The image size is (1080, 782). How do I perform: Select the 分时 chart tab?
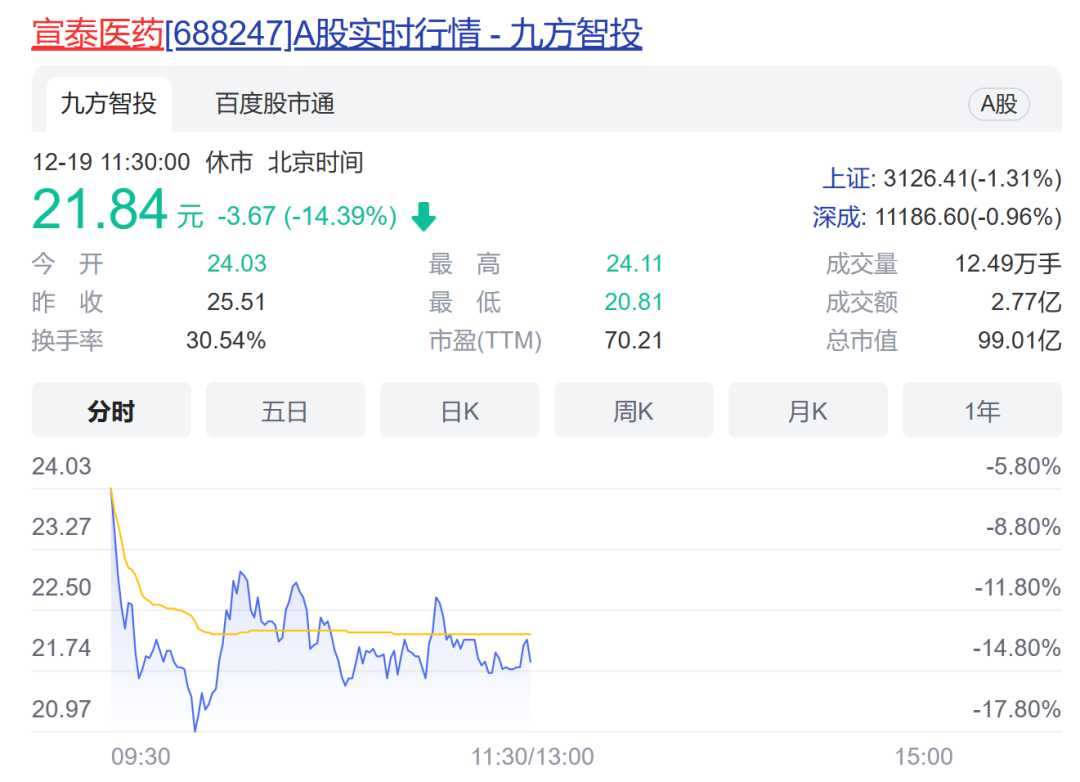click(x=112, y=411)
